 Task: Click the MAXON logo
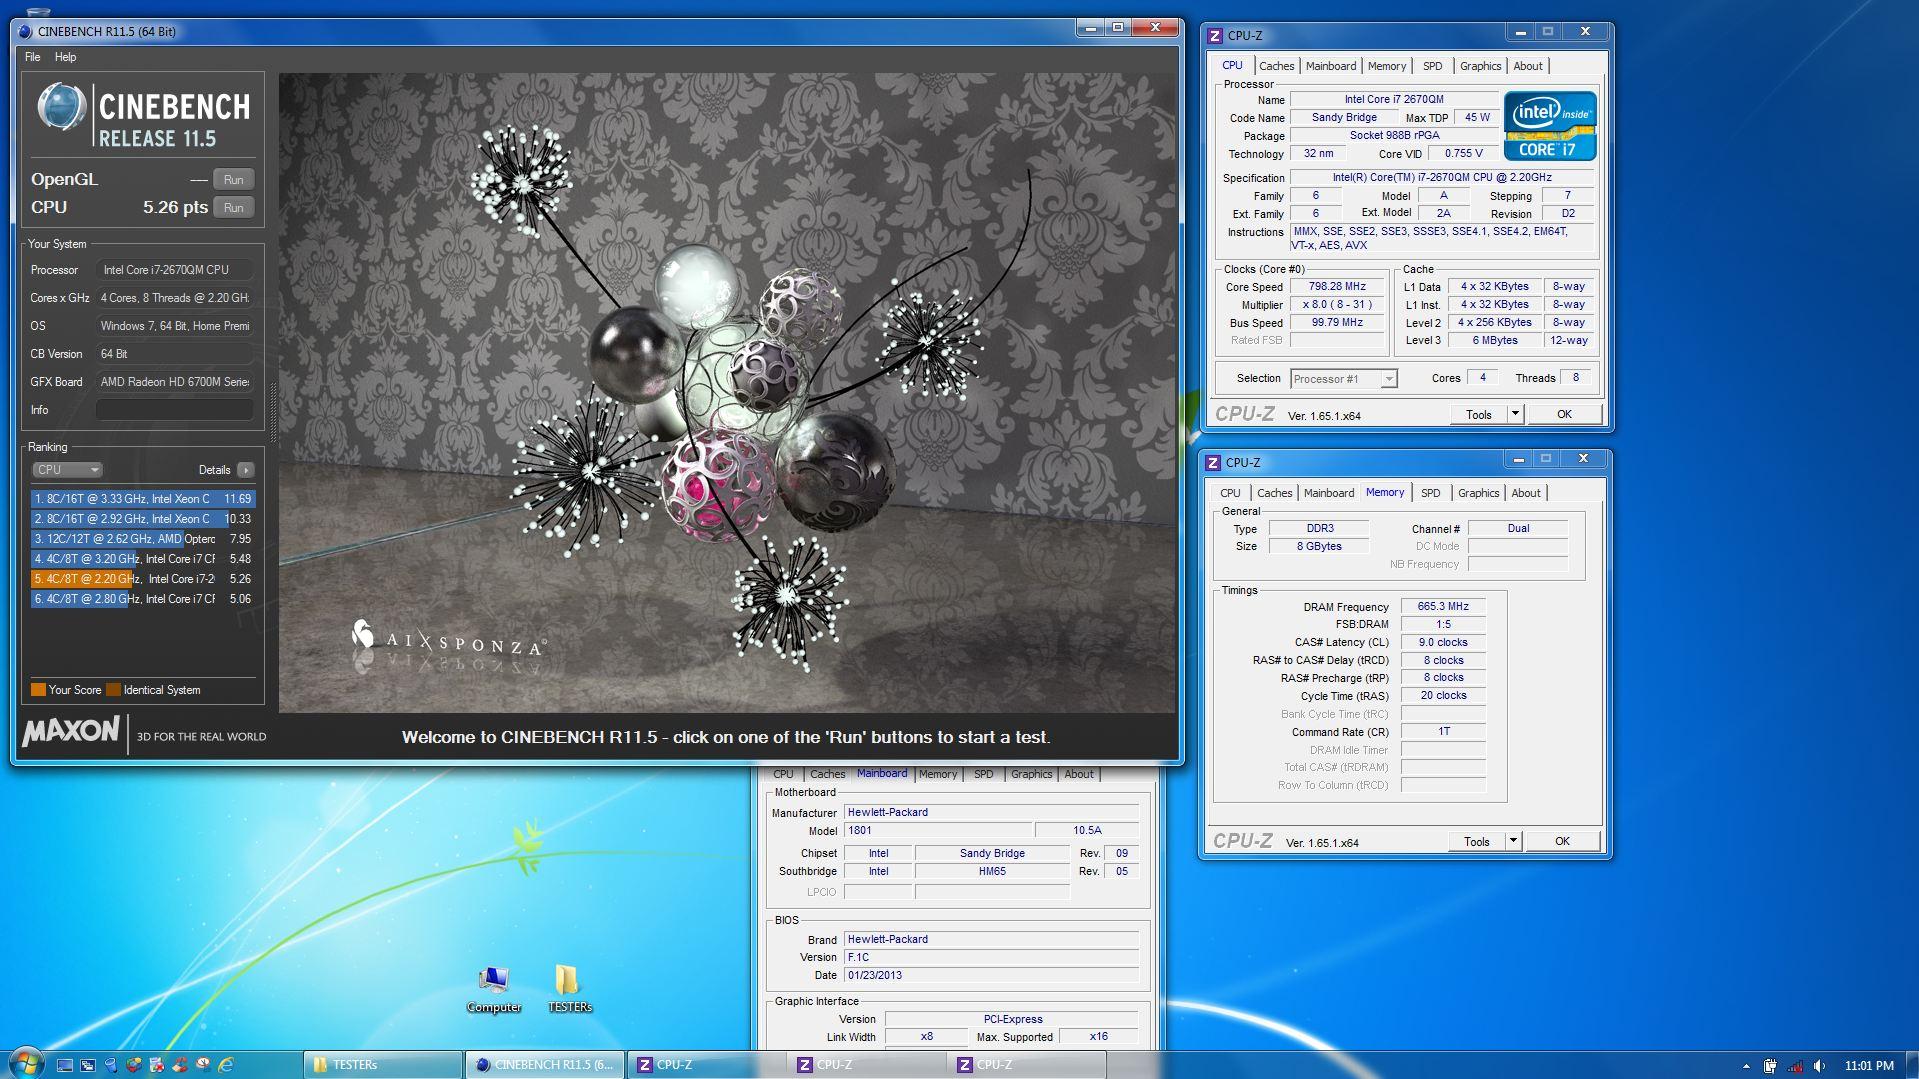72,732
